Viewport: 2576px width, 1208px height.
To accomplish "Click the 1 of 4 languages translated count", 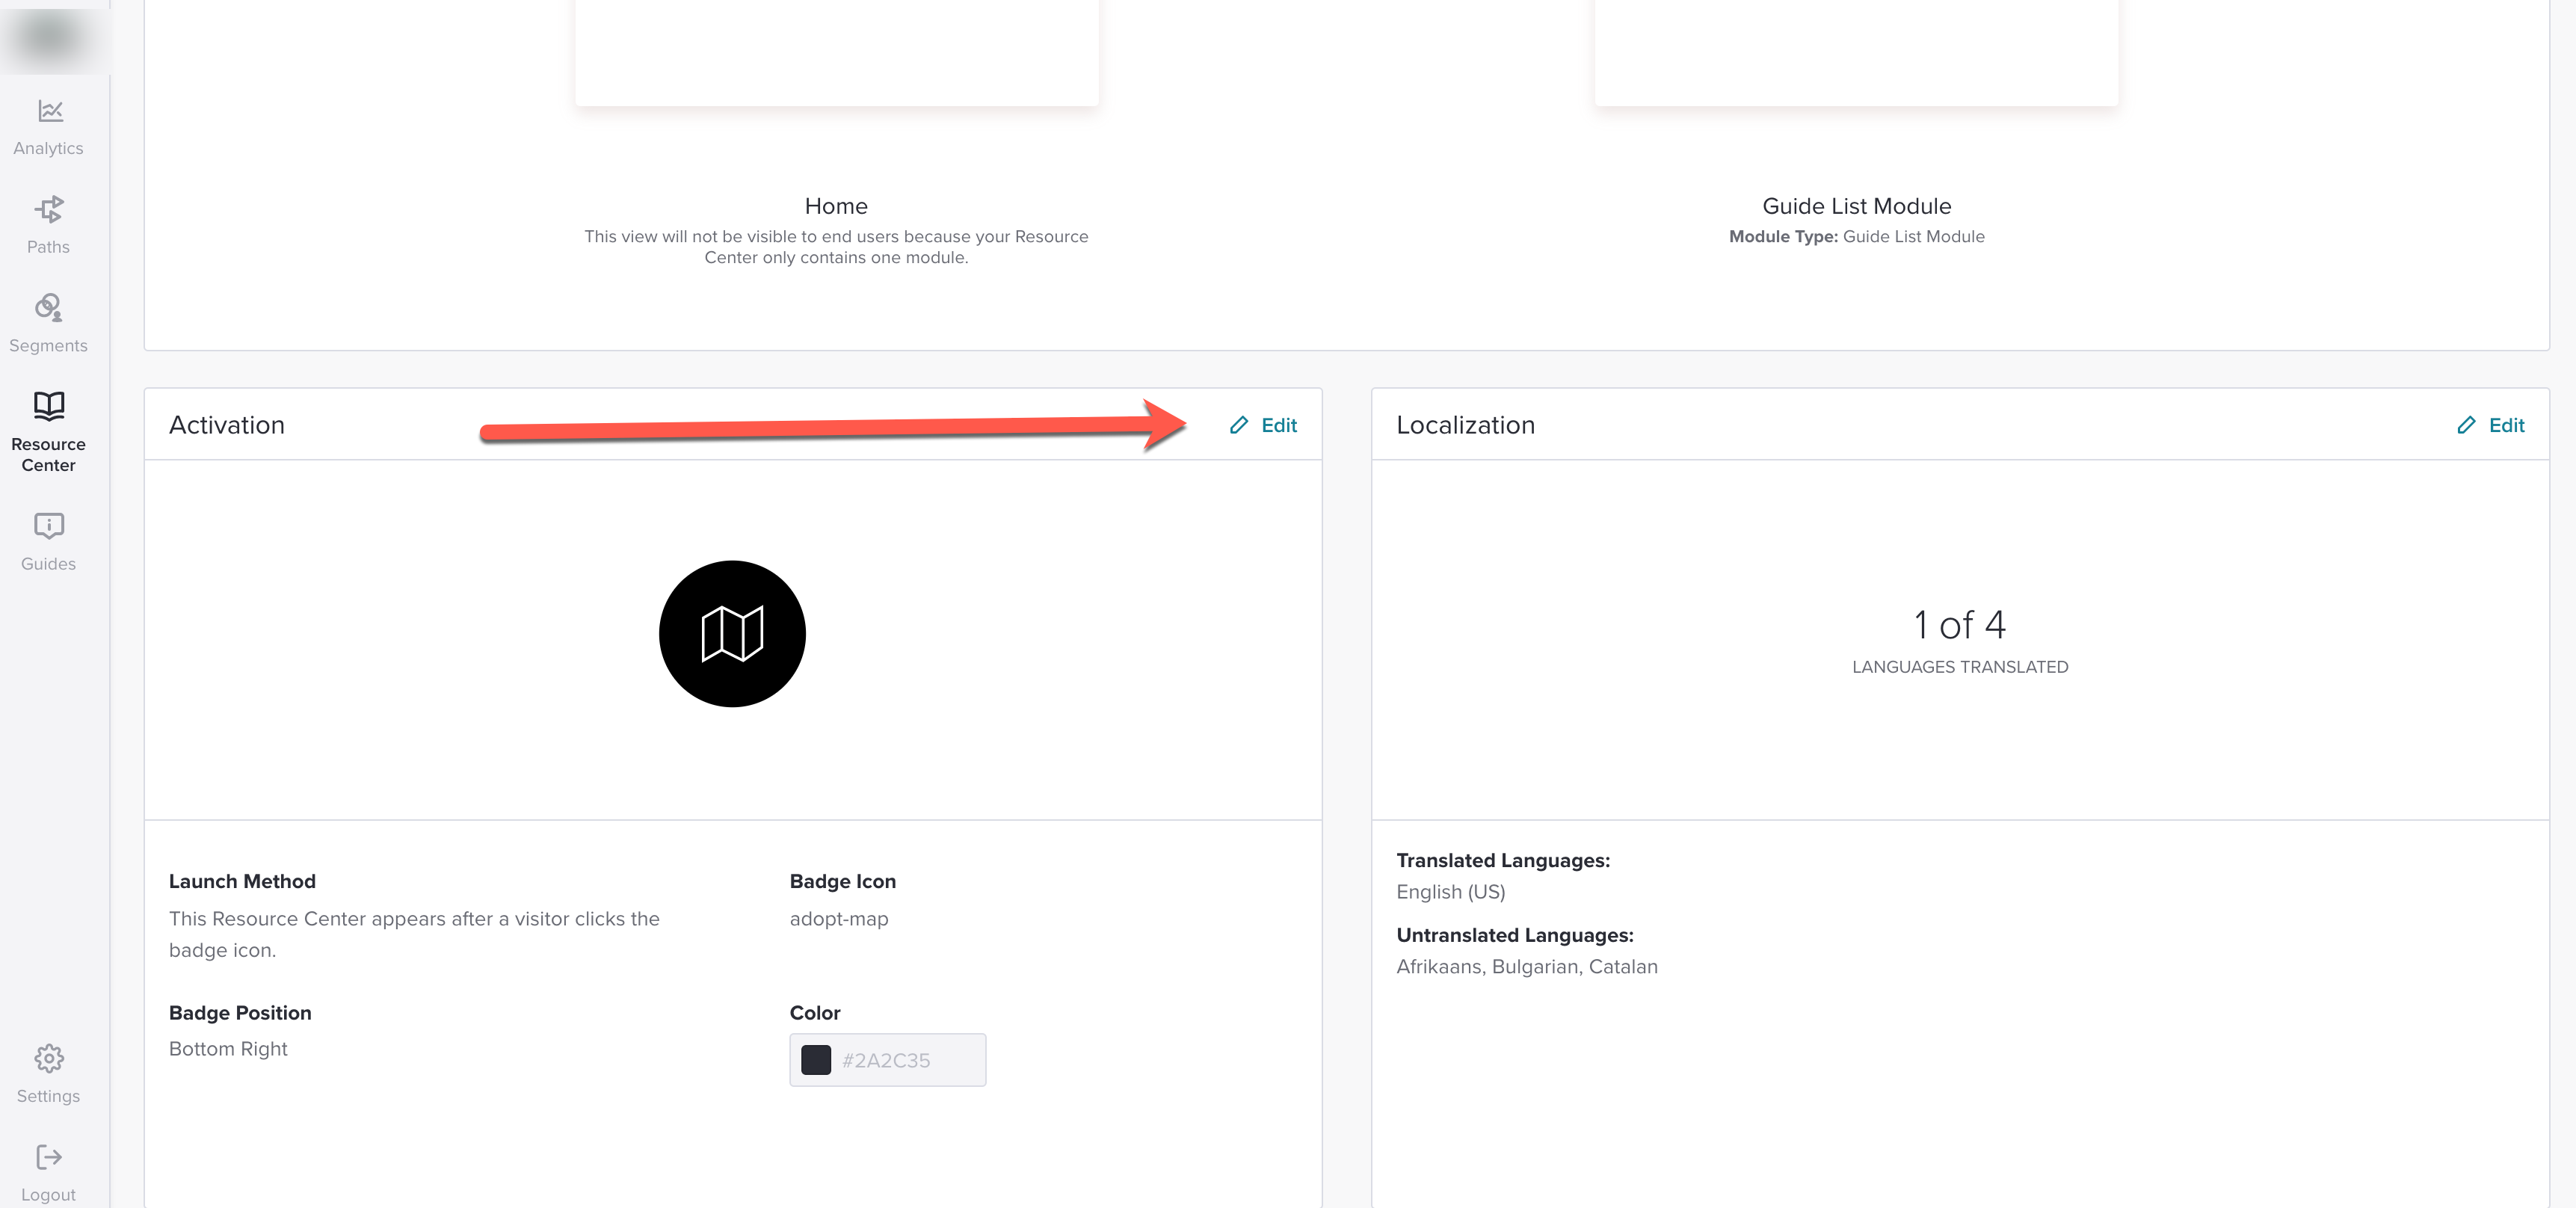I will coord(1959,625).
